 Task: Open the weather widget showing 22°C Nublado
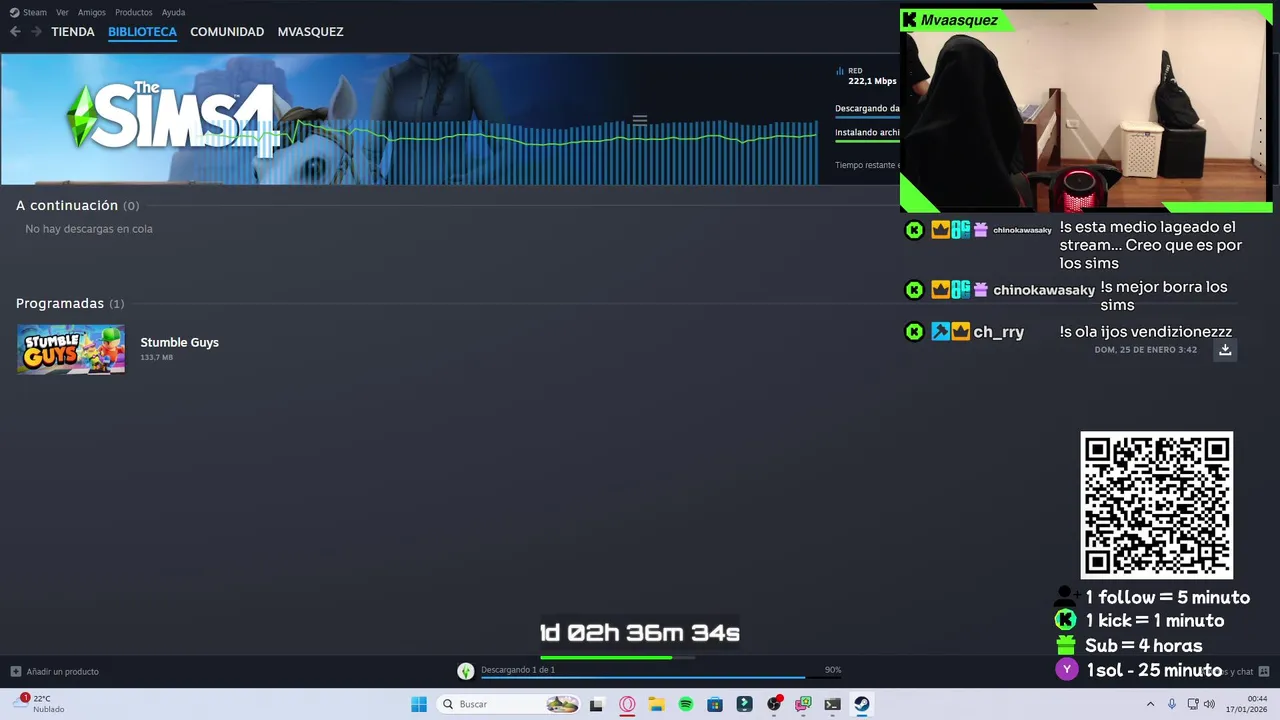(x=40, y=704)
